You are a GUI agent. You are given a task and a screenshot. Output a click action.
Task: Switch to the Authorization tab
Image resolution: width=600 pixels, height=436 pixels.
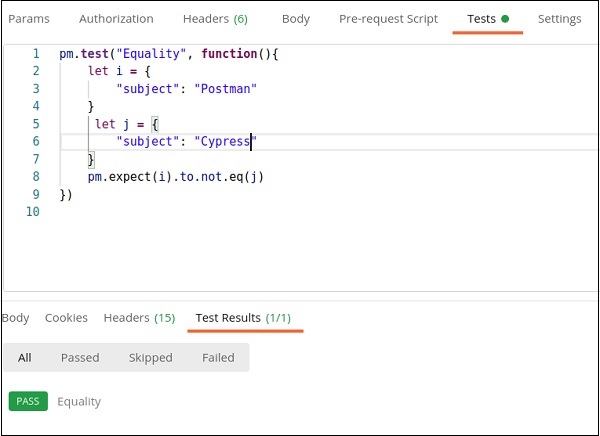[116, 19]
